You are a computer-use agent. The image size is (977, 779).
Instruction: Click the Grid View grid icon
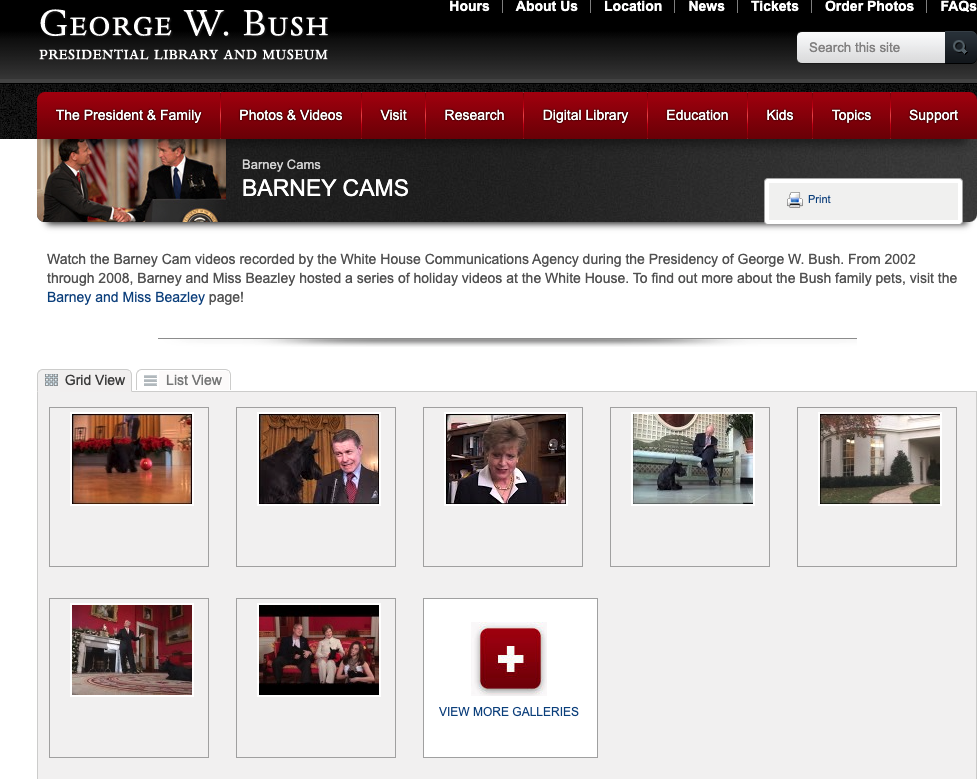51,380
